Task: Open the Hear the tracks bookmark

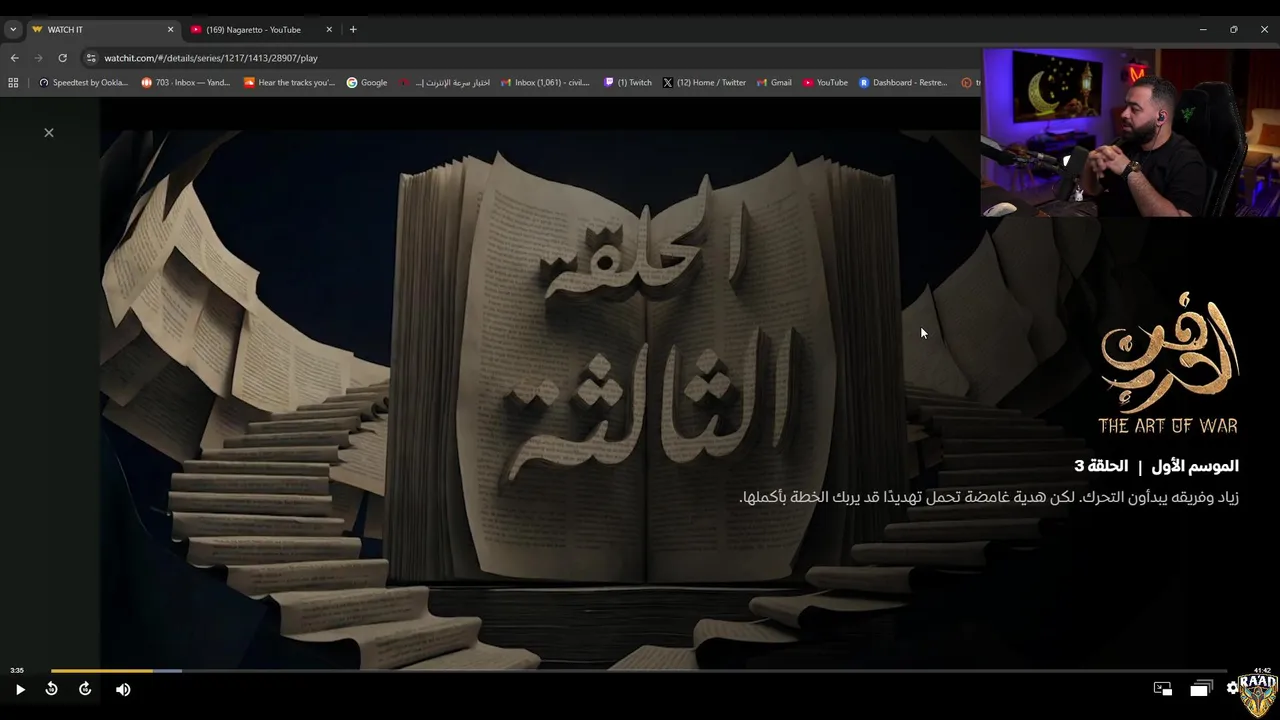Action: 290,83
